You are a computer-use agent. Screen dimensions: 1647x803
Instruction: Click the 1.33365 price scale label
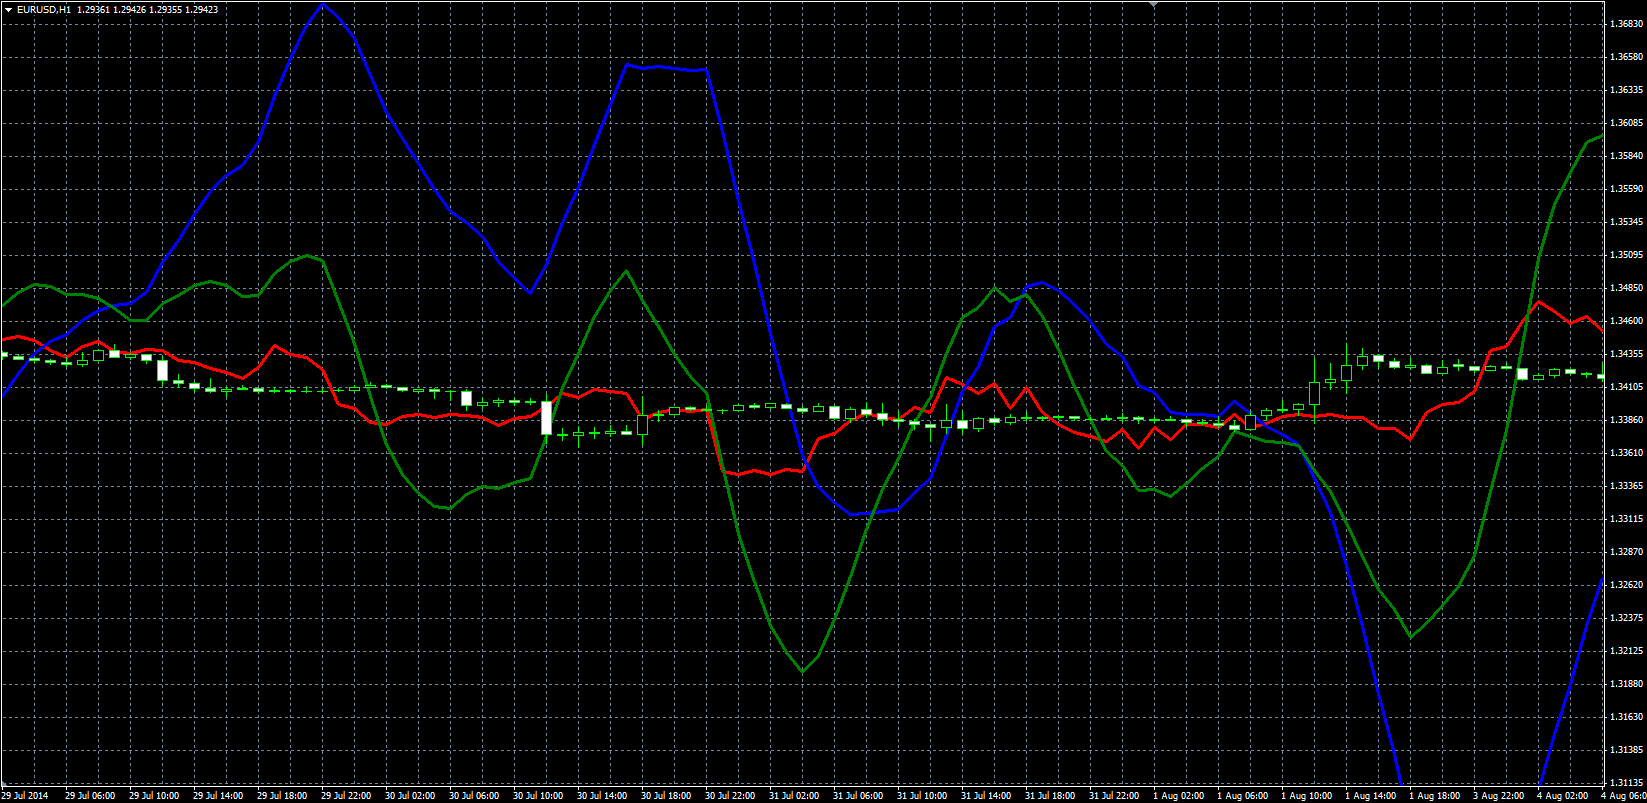[x=1626, y=486]
